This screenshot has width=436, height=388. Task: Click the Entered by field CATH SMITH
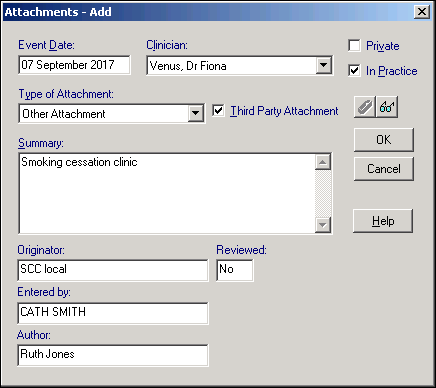tap(113, 313)
